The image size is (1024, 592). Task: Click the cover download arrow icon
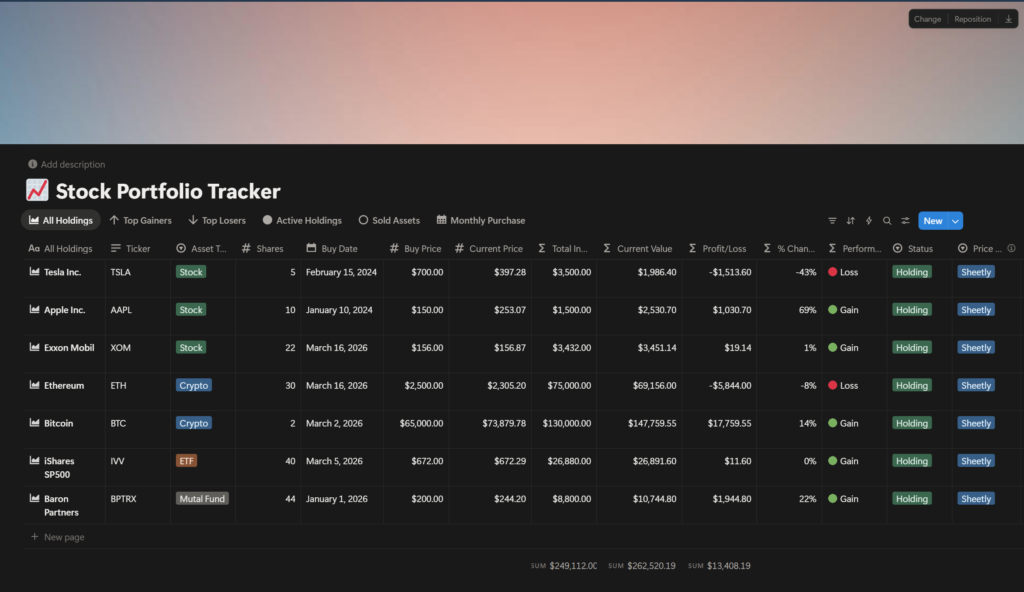point(1008,19)
